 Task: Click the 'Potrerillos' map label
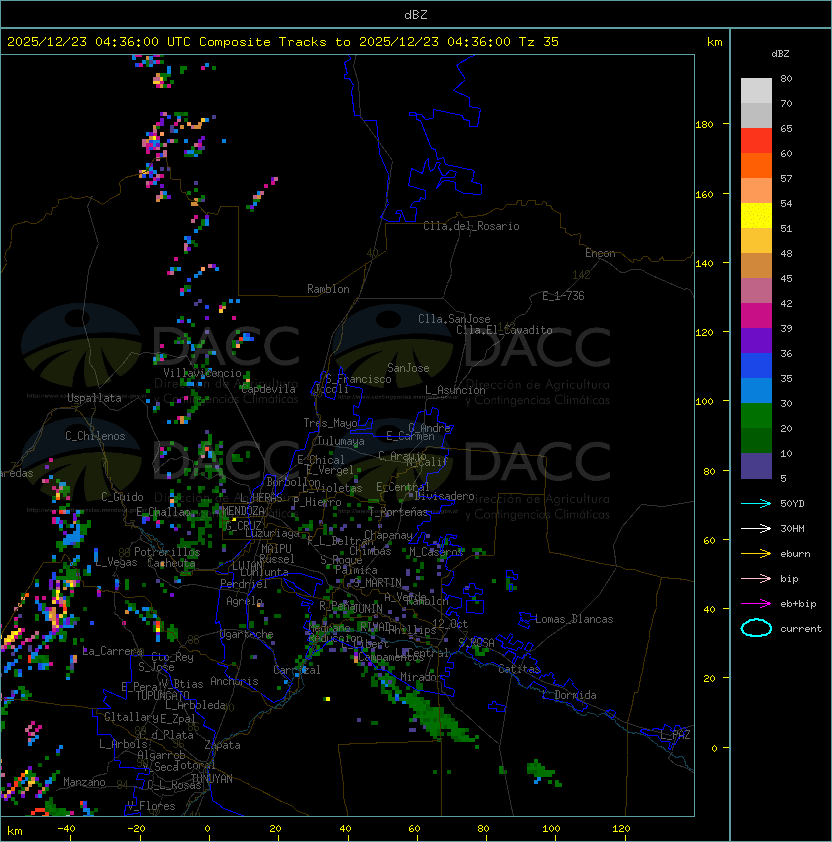[167, 552]
